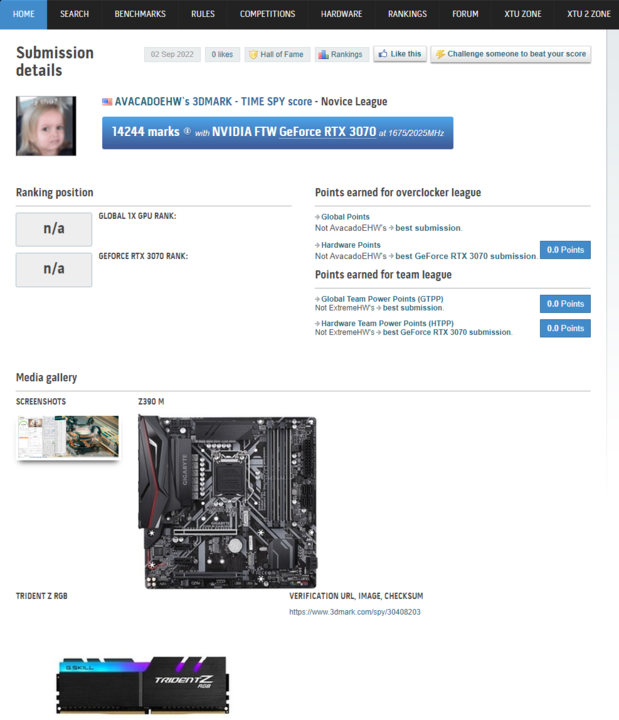619x720 pixels.
Task: Click the SEARCH navigation item
Action: [x=74, y=14]
